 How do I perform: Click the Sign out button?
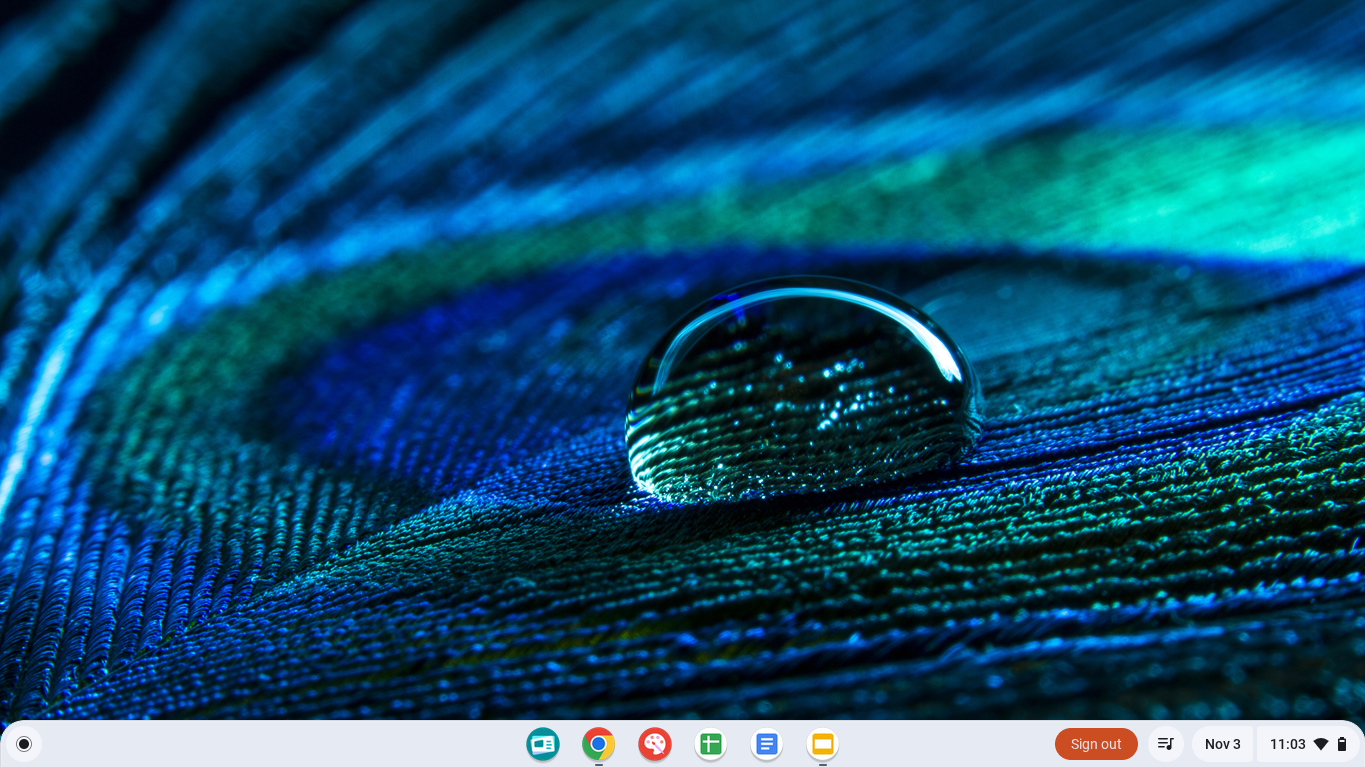pos(1096,744)
